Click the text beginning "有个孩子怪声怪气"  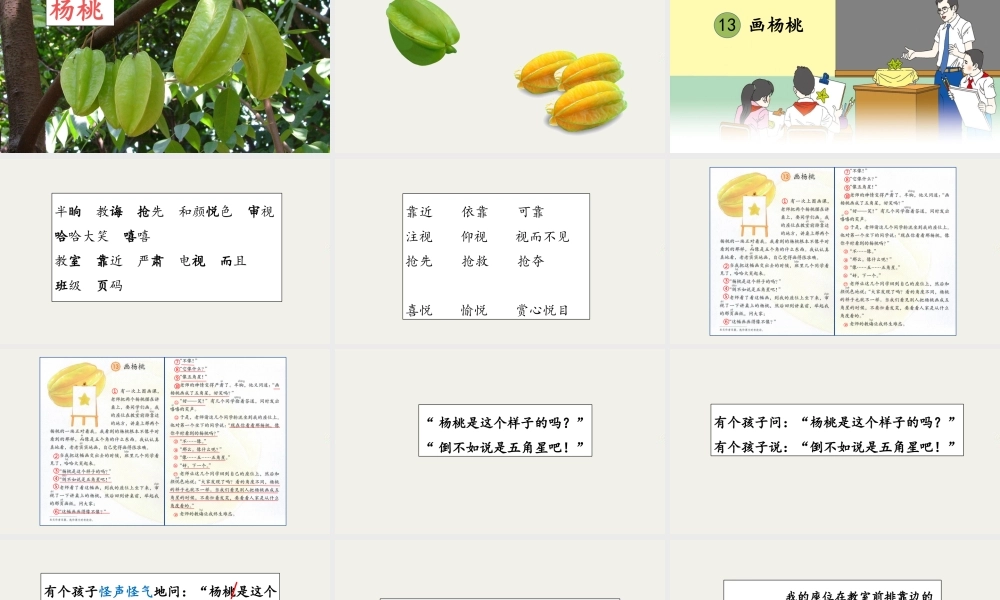pyautogui.click(x=160, y=588)
